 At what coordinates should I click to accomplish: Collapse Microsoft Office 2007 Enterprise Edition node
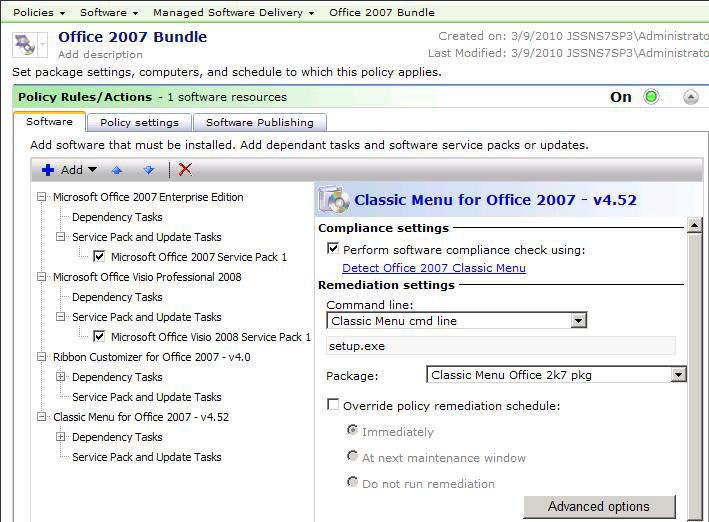click(x=42, y=197)
